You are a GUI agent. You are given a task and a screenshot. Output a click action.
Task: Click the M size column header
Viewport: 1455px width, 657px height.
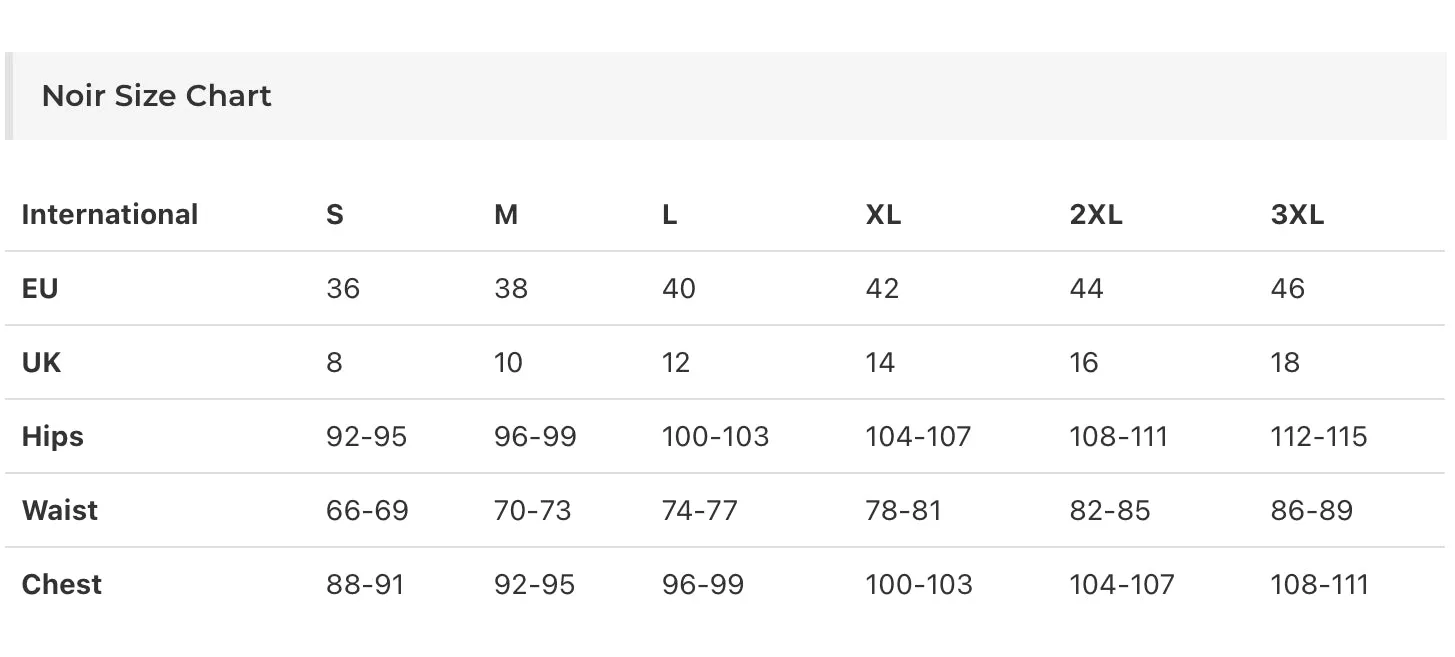click(x=506, y=214)
